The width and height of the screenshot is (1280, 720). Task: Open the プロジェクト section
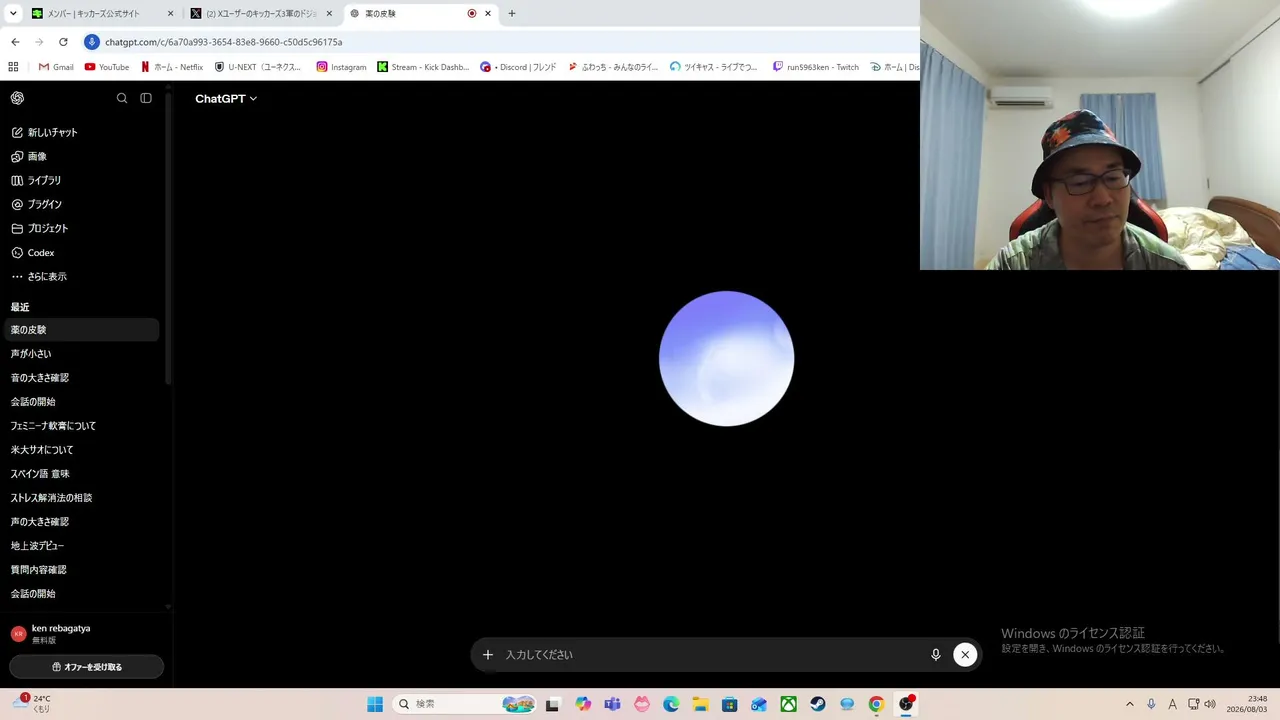82,228
